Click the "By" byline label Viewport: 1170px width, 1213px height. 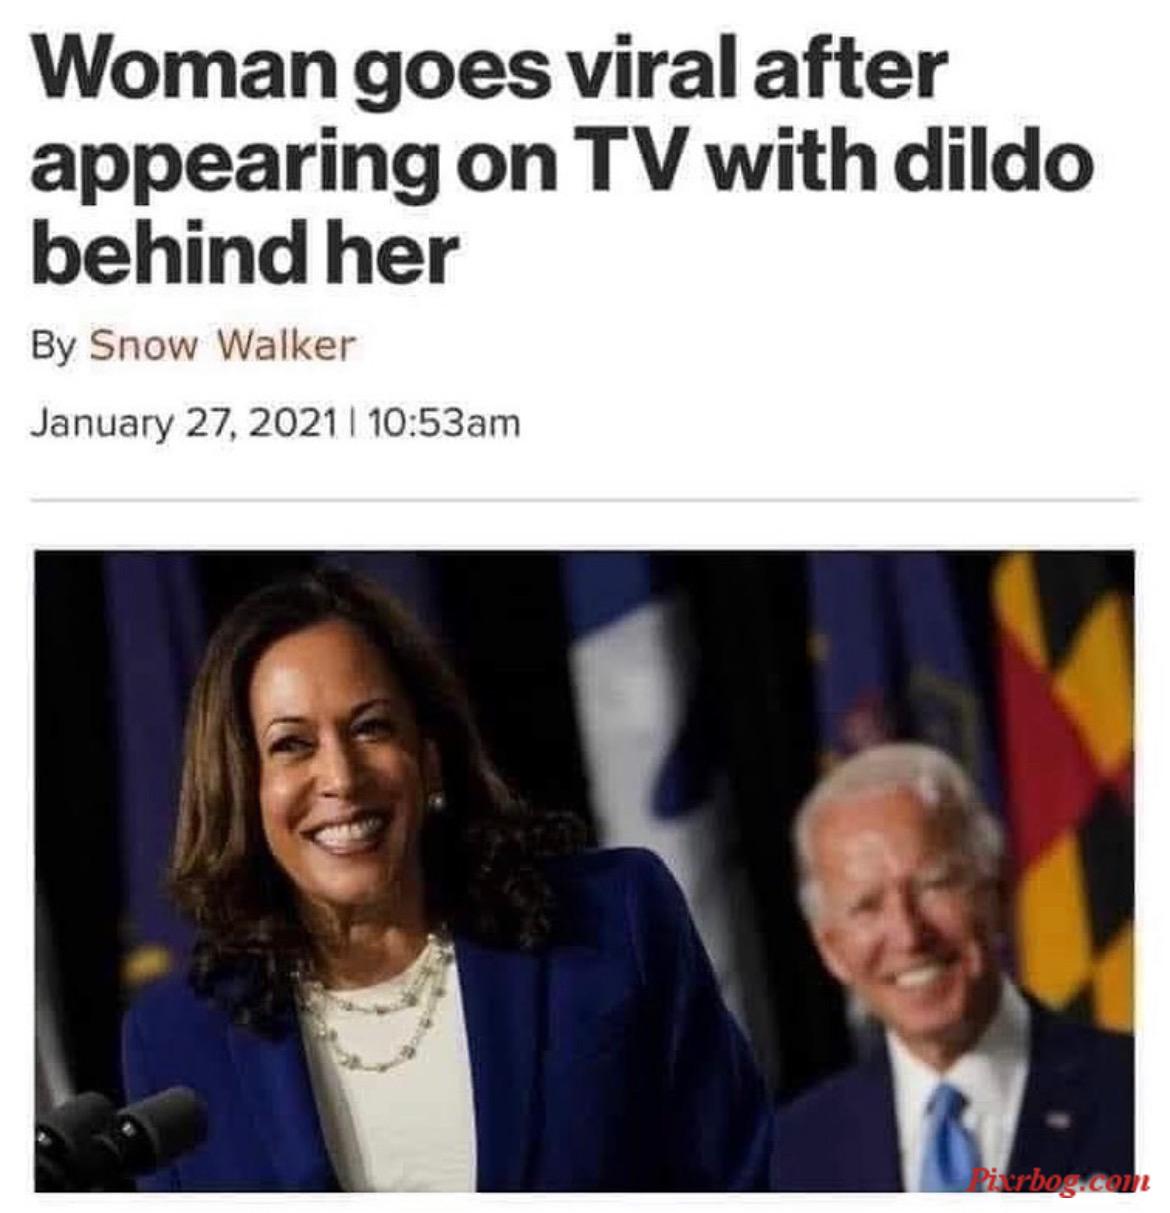tap(54, 347)
